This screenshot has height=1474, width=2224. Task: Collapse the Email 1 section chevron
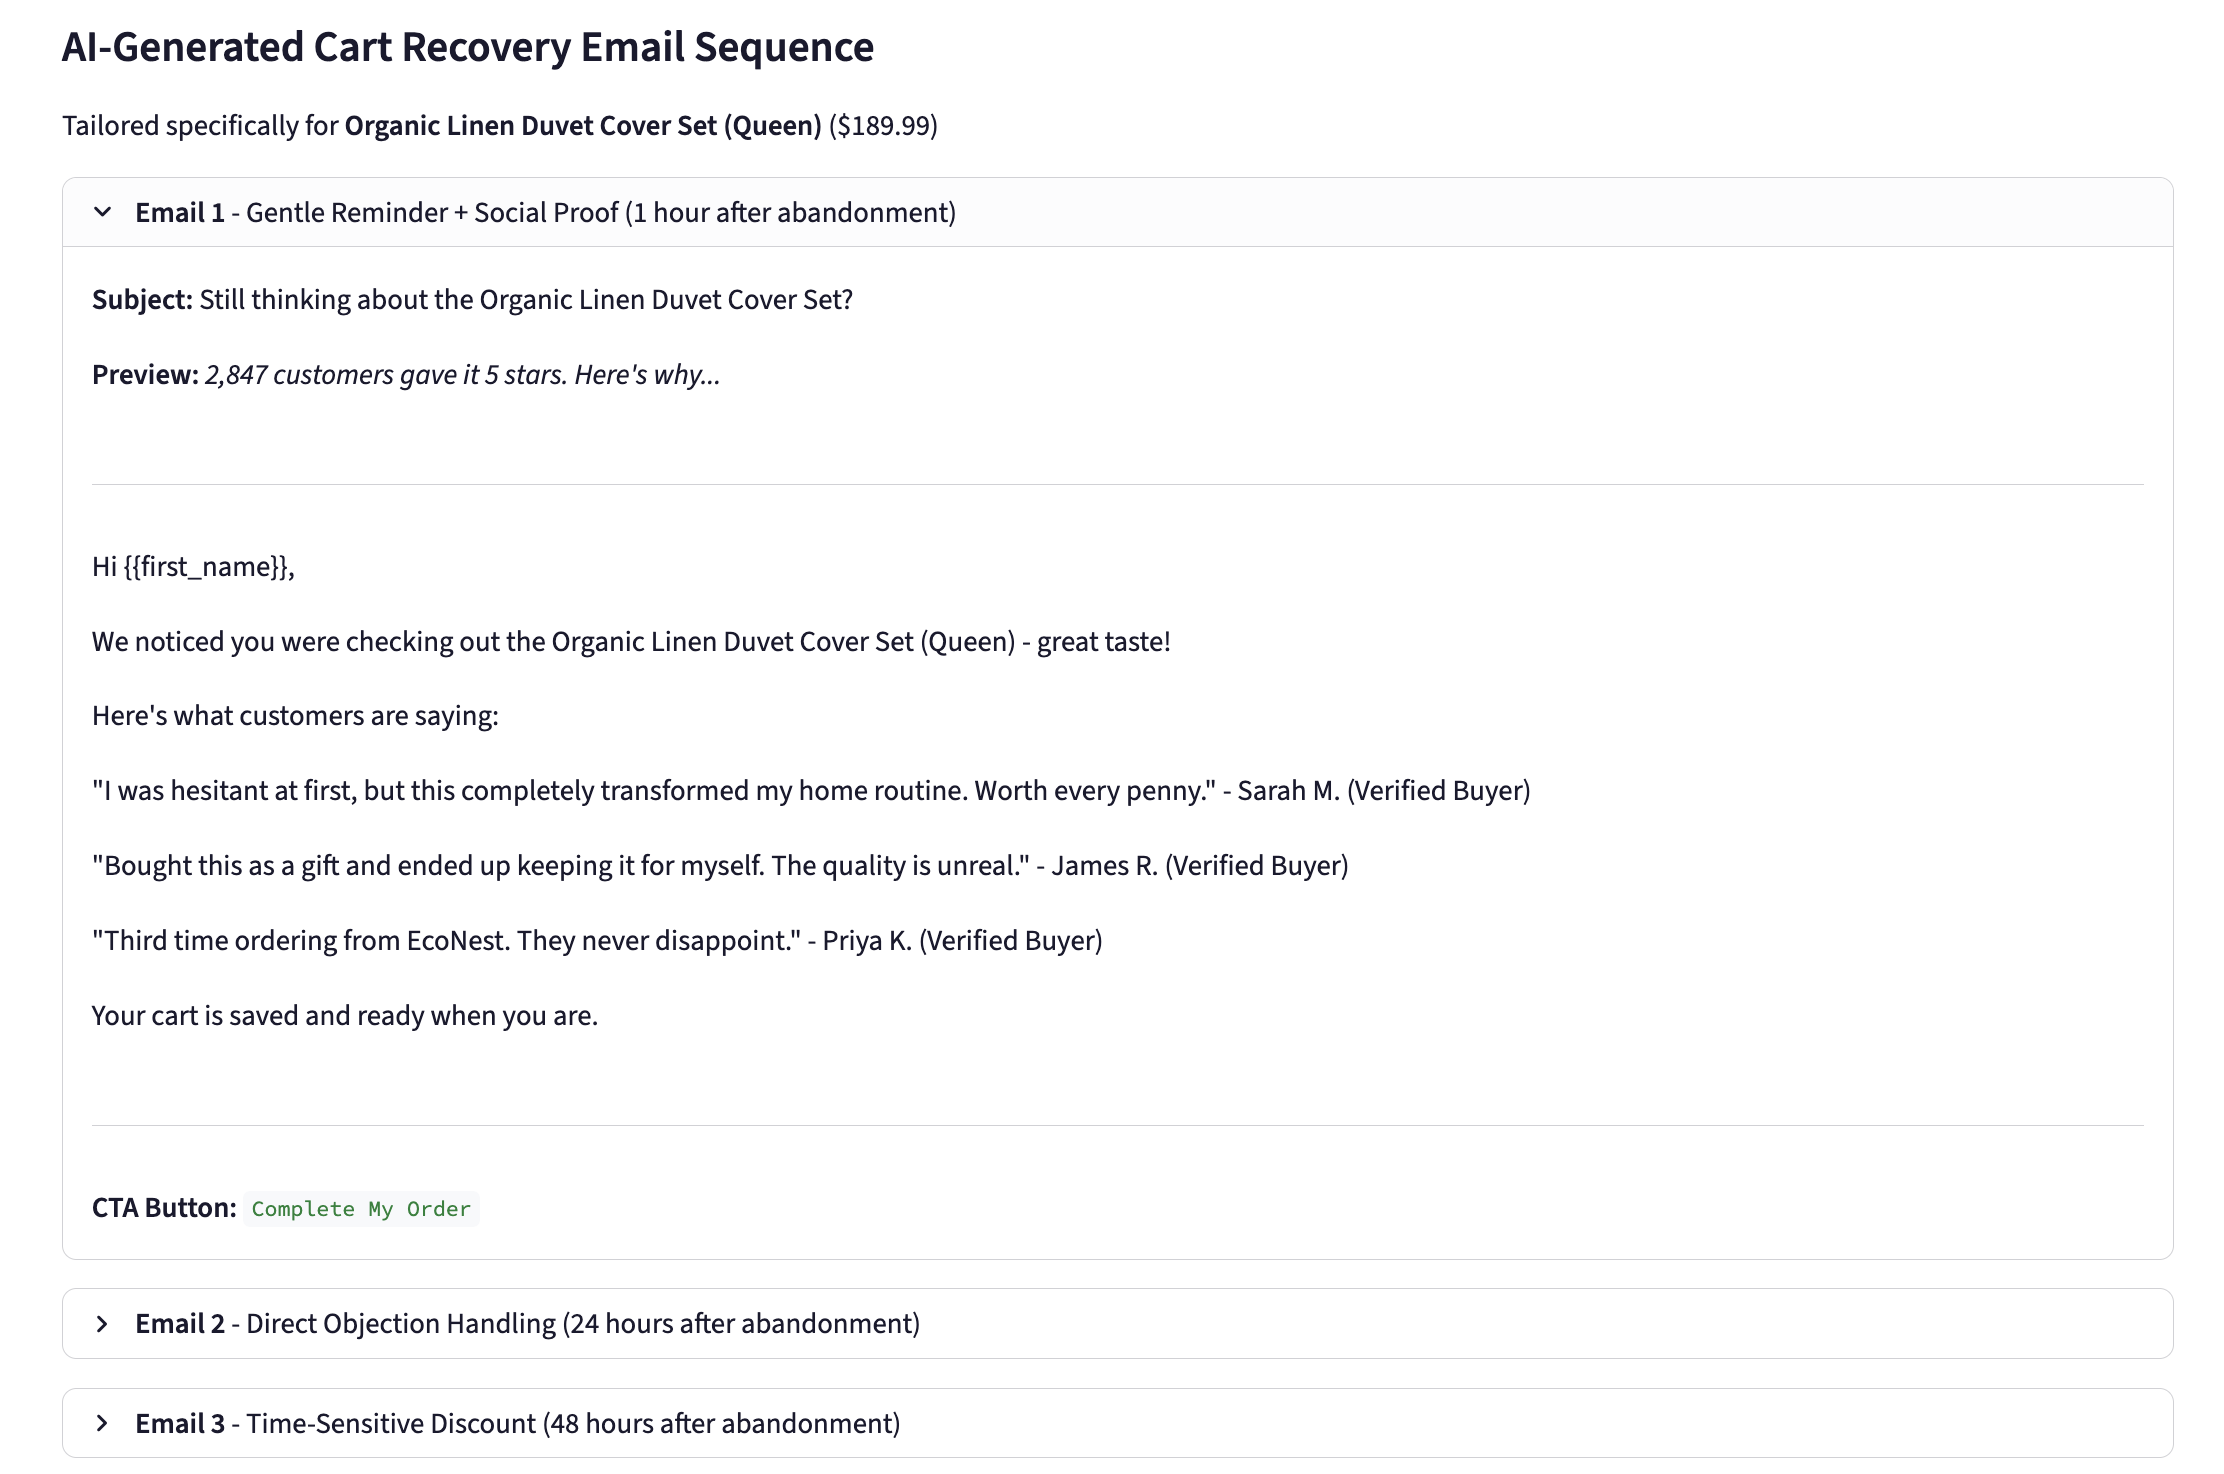(x=103, y=212)
